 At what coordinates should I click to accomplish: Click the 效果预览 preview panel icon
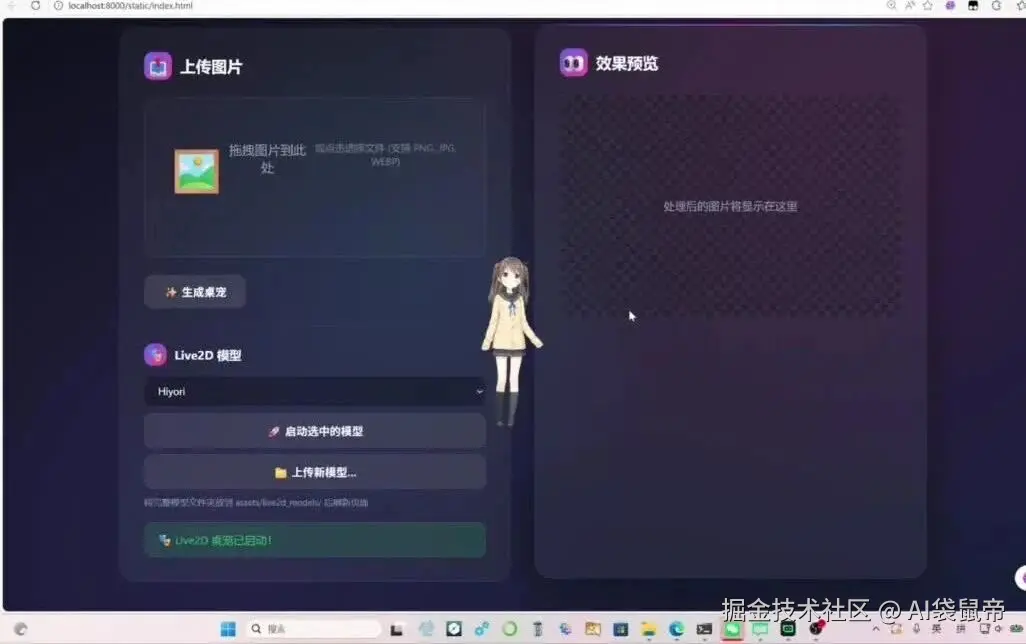[573, 63]
